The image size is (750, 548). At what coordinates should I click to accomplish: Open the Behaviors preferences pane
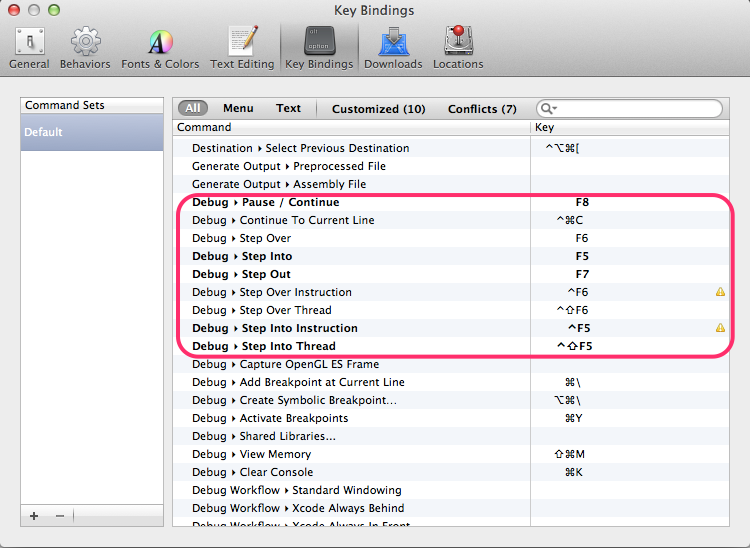(x=85, y=48)
